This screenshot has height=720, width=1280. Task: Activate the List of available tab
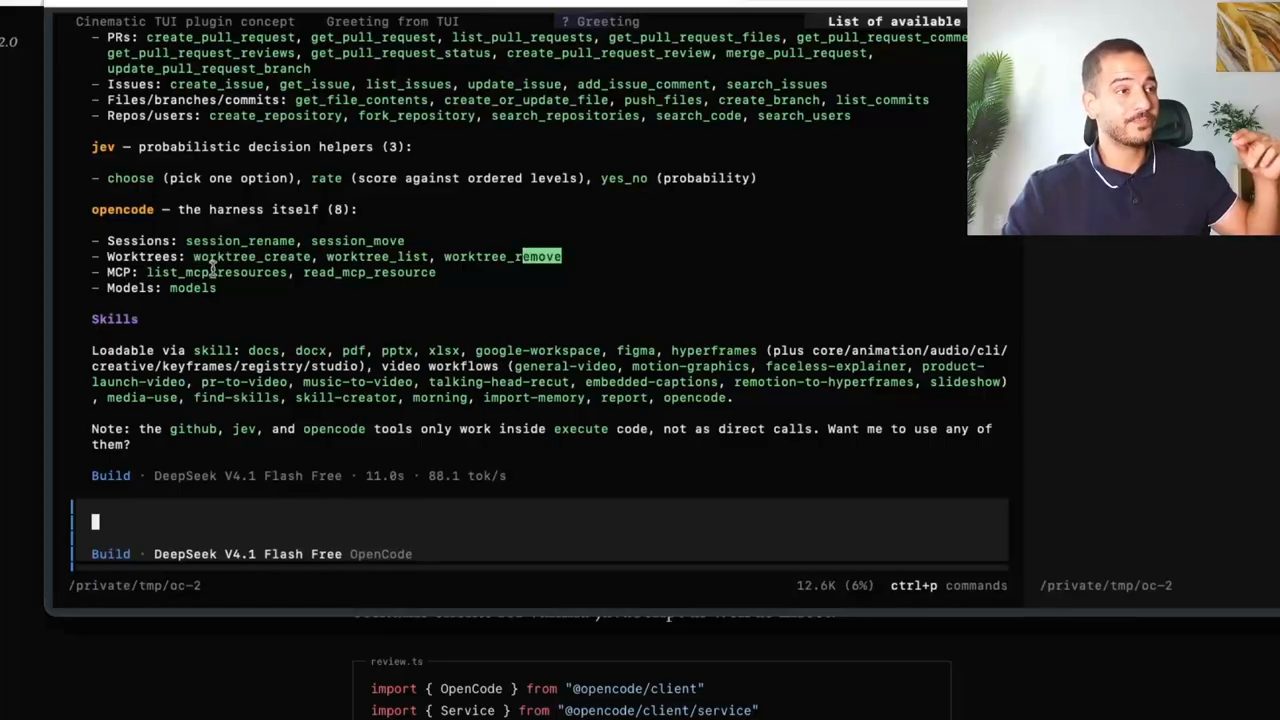[894, 21]
